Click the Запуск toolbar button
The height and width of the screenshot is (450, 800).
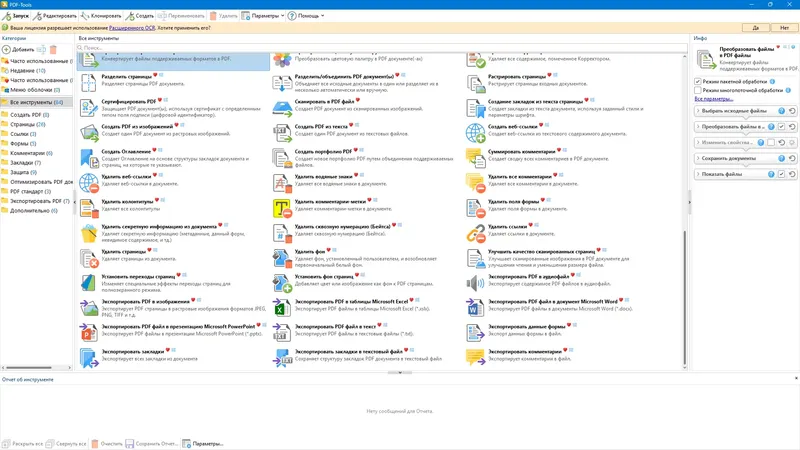click(16, 16)
